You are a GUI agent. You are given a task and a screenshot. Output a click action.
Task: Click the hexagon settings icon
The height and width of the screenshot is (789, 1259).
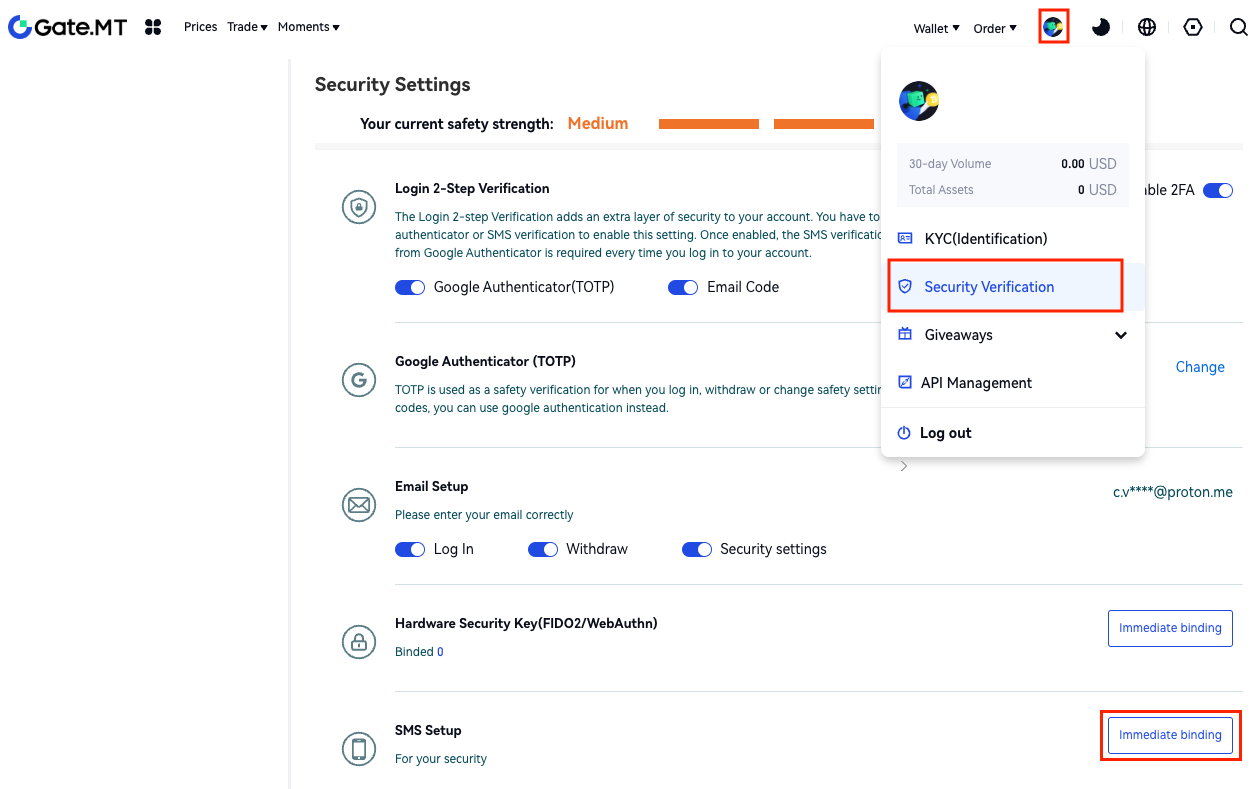coord(1193,27)
